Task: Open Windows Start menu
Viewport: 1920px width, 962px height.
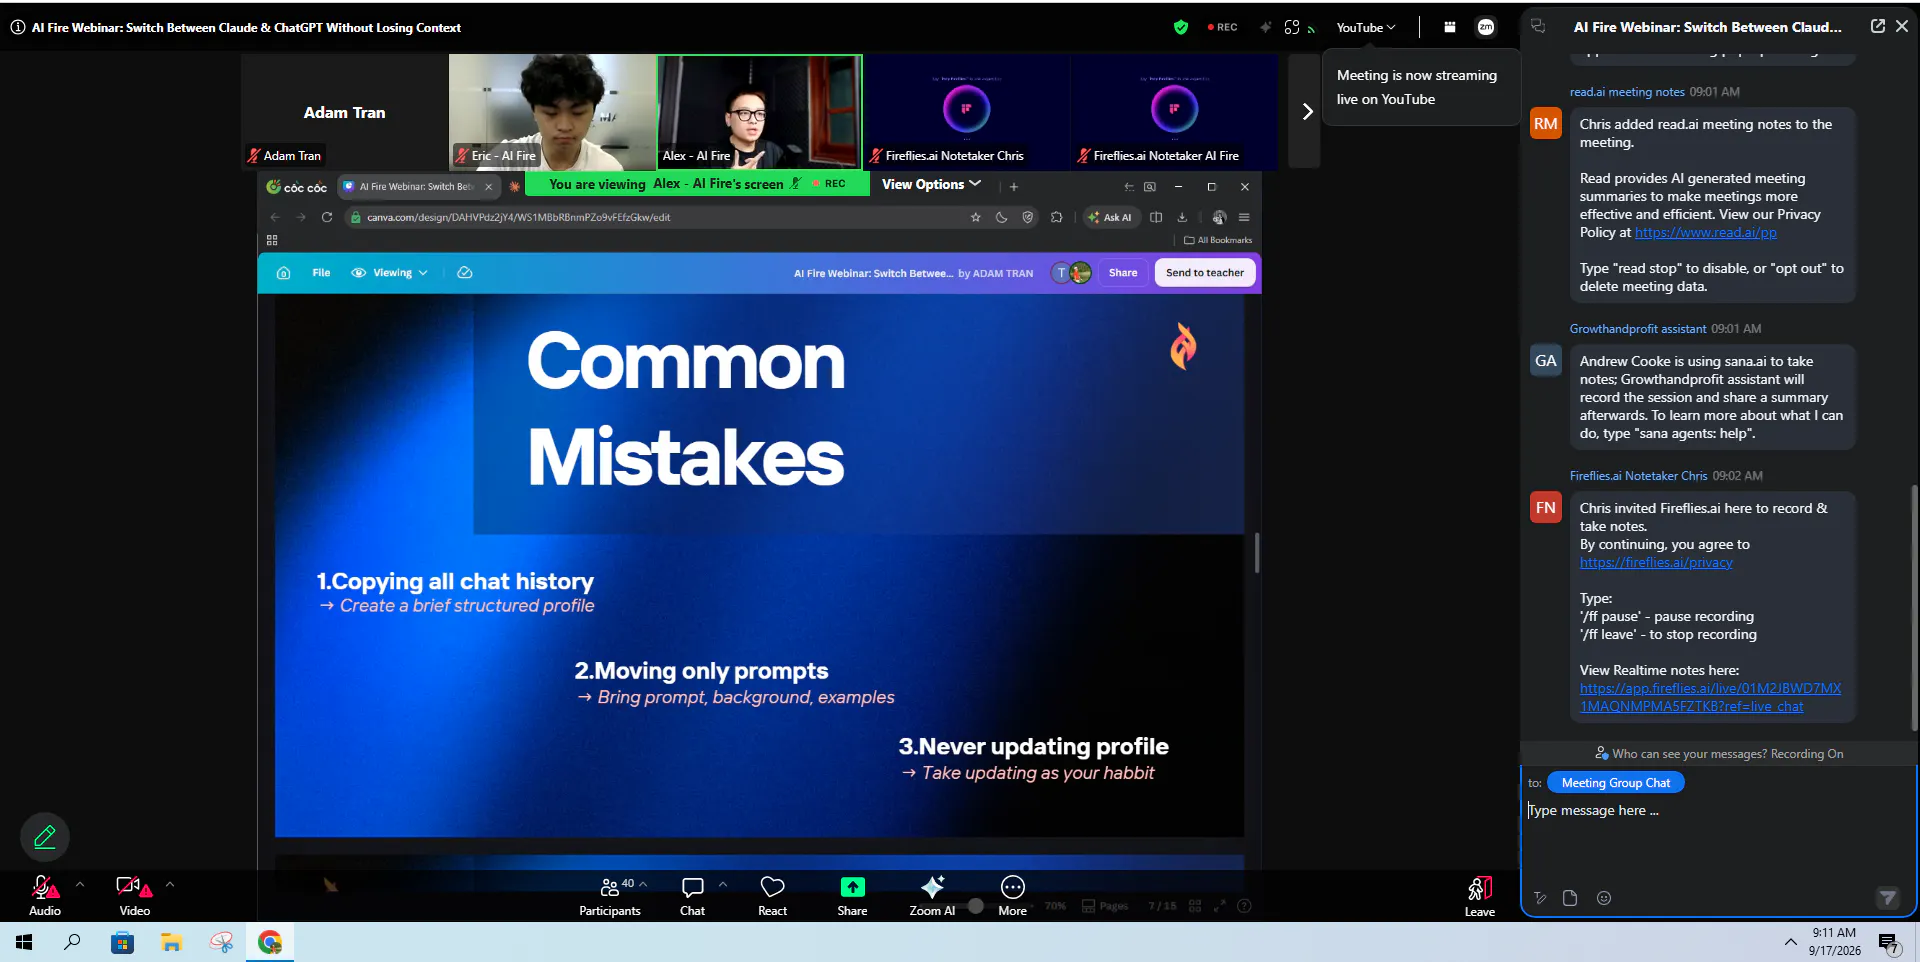Action: pos(24,942)
